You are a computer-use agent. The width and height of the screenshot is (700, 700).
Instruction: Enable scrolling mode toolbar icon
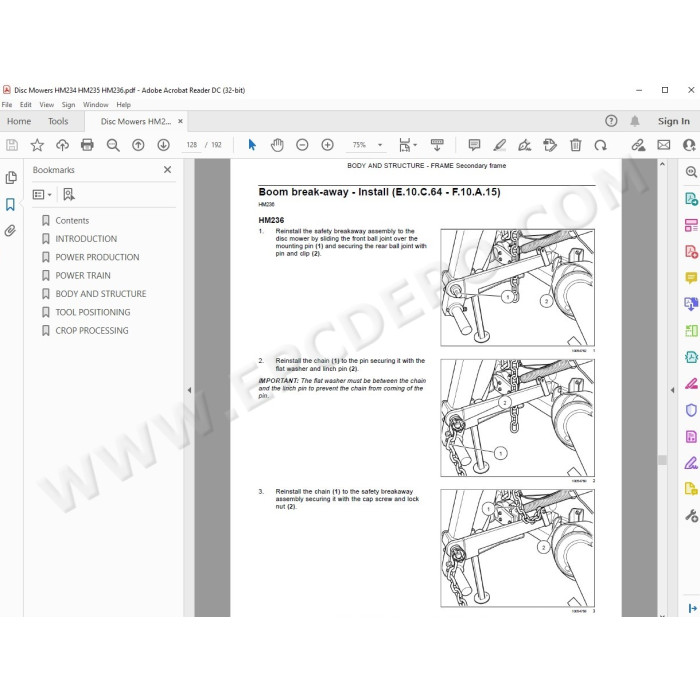[437, 144]
